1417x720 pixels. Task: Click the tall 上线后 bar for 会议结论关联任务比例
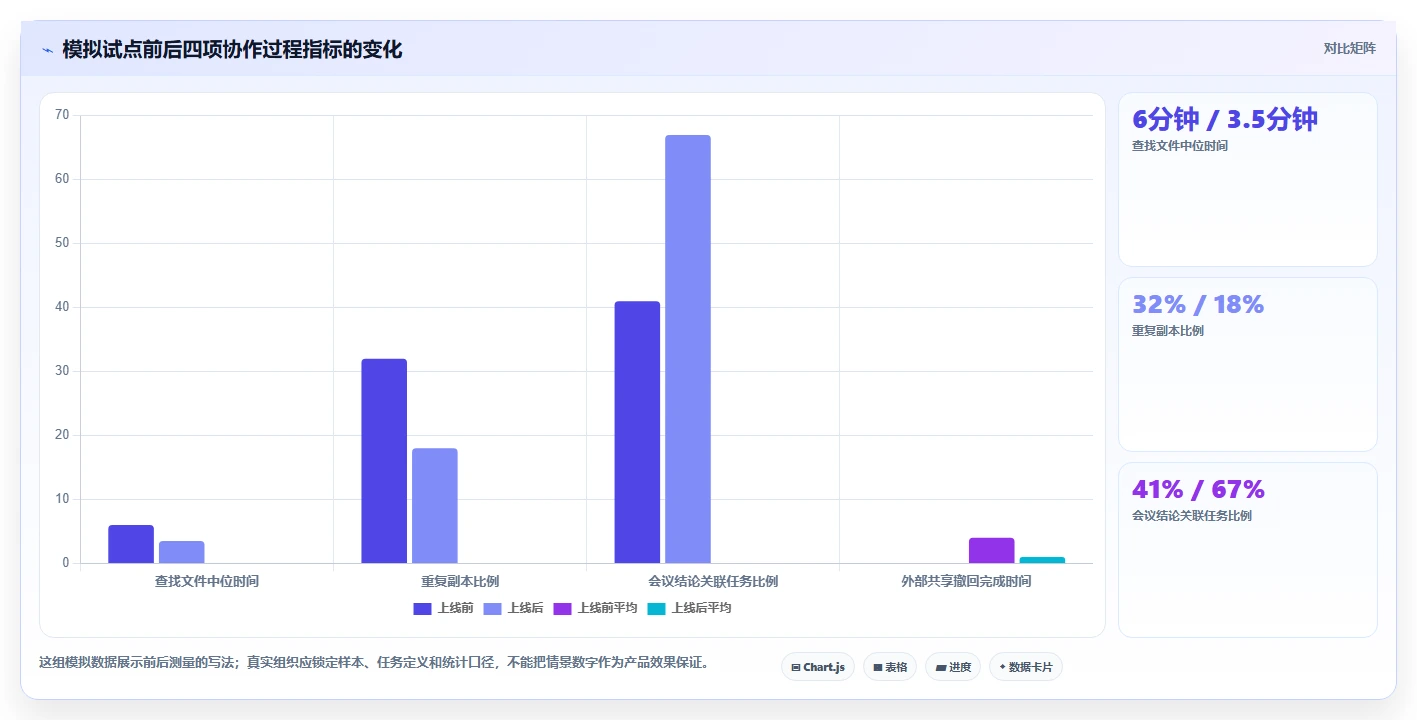pos(688,349)
